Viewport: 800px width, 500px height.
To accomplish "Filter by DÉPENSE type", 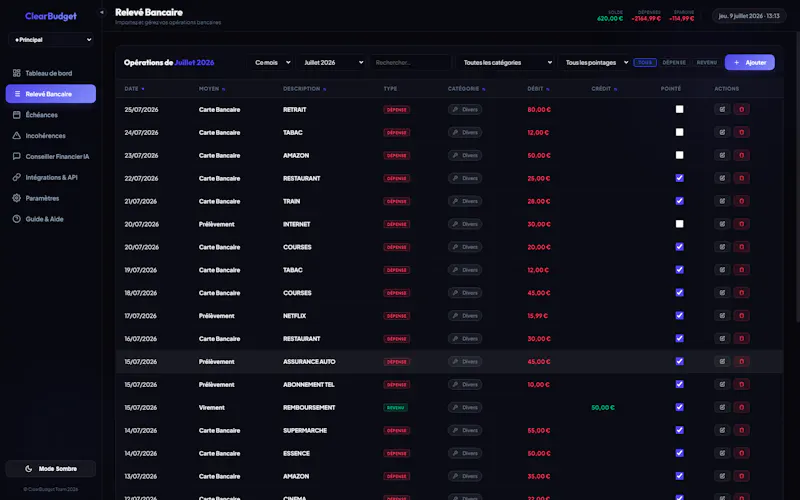I will pos(674,62).
